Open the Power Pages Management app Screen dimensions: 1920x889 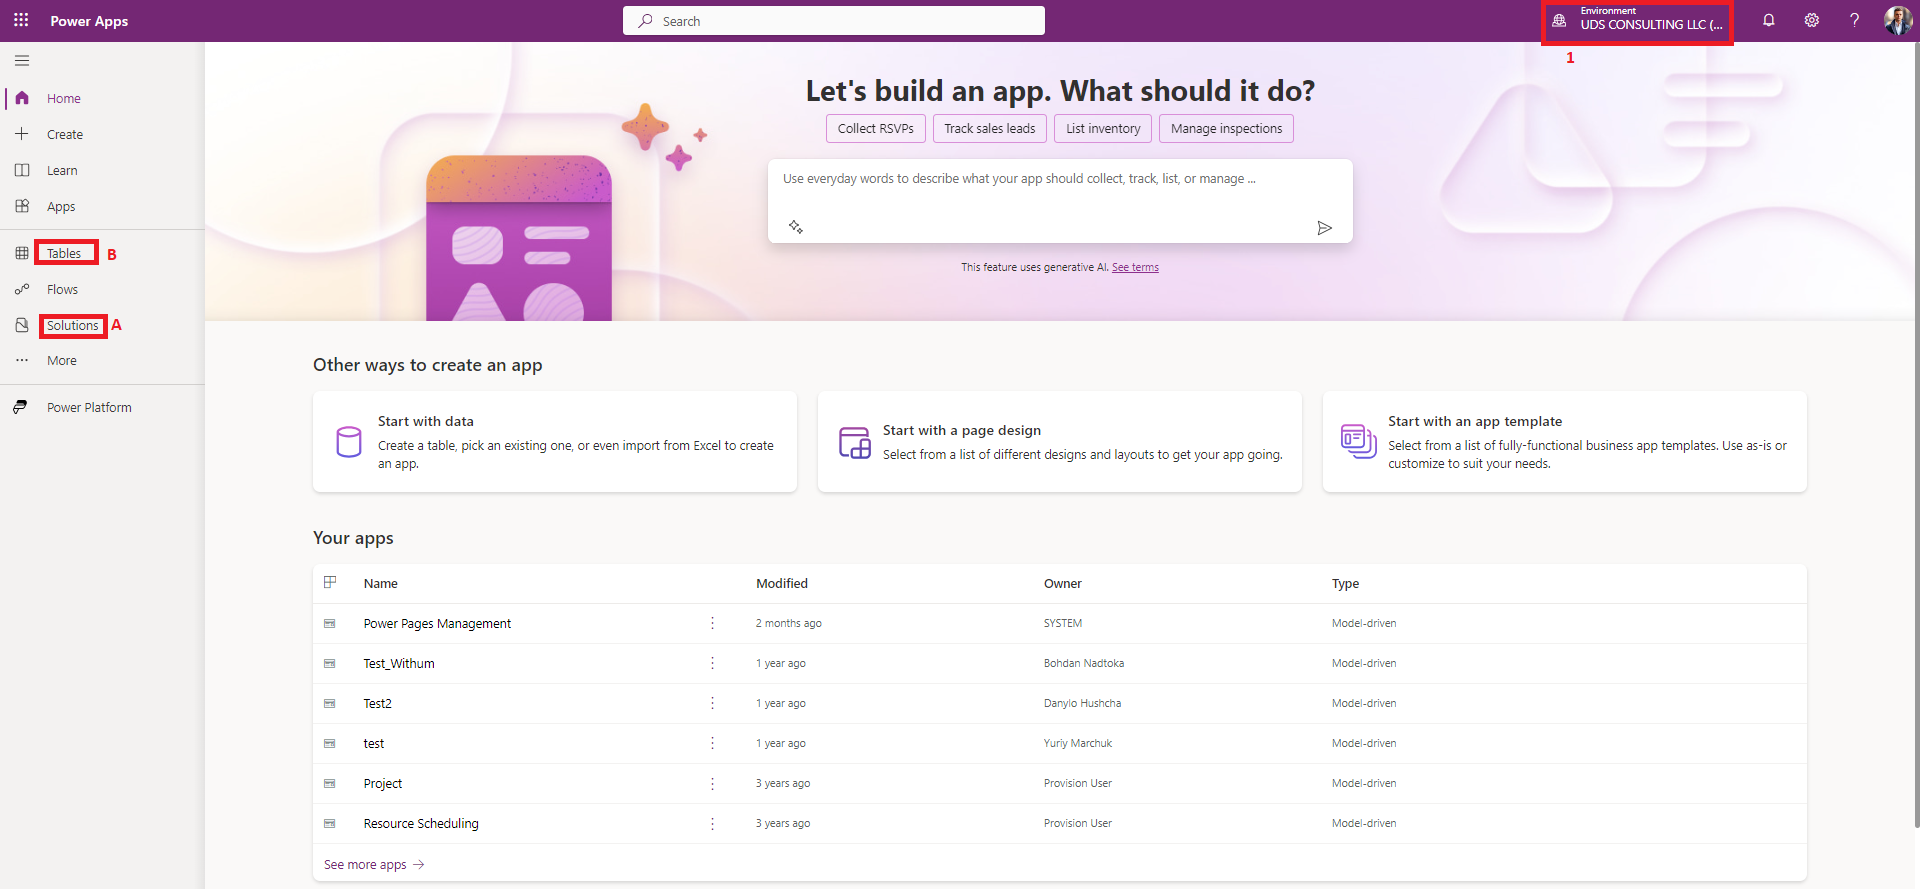pos(437,623)
